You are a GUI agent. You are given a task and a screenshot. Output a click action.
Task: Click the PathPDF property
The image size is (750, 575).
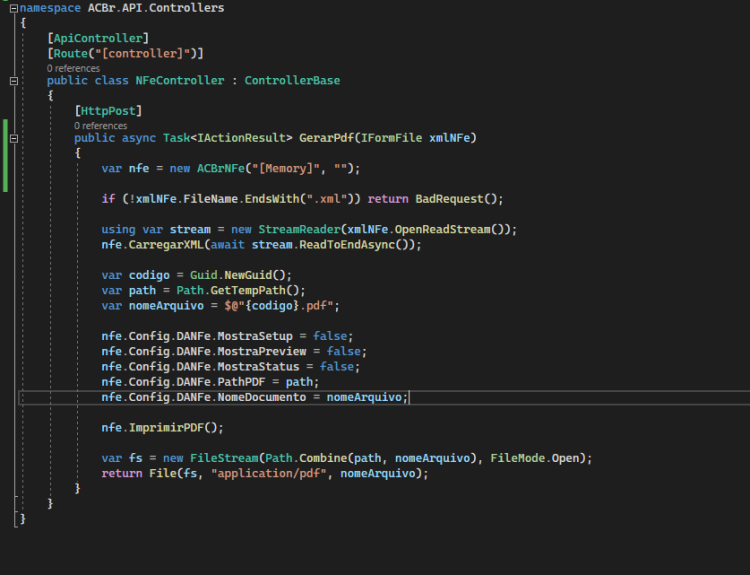click(241, 382)
